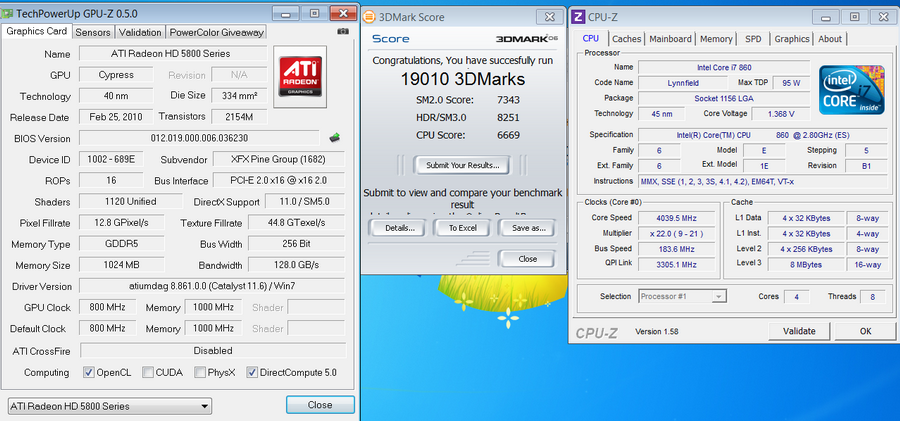Click the Bandwidth 128.0 GB/s field
This screenshot has height=421, width=900.
296,265
